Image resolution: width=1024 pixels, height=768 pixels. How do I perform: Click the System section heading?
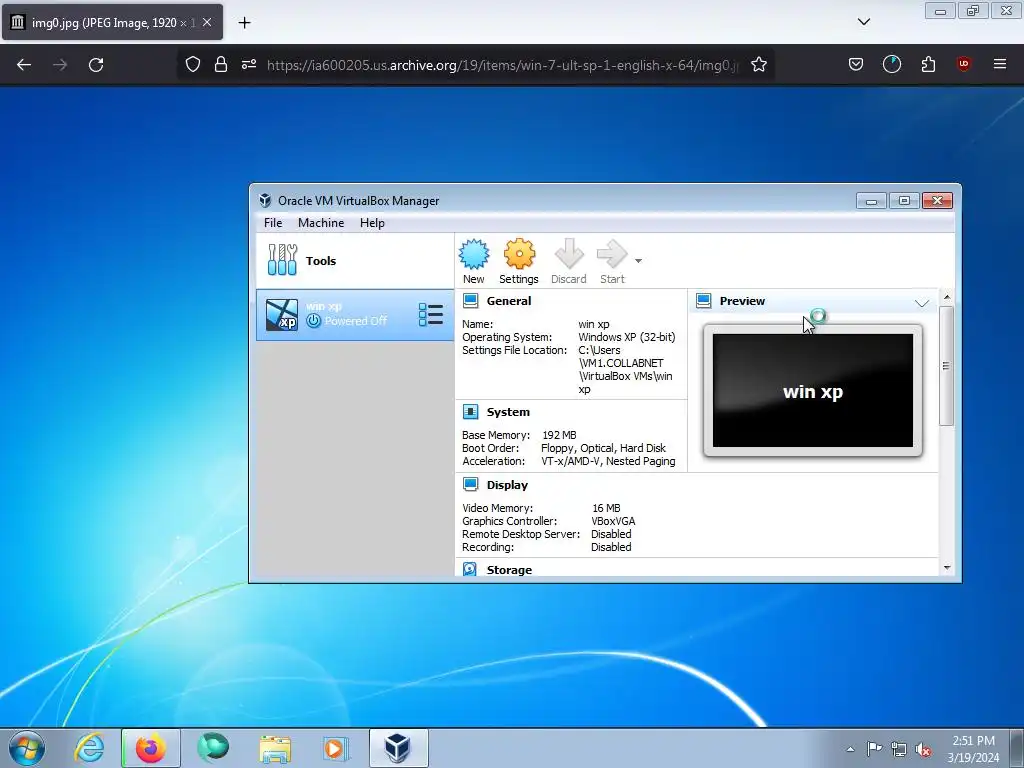pyautogui.click(x=508, y=412)
